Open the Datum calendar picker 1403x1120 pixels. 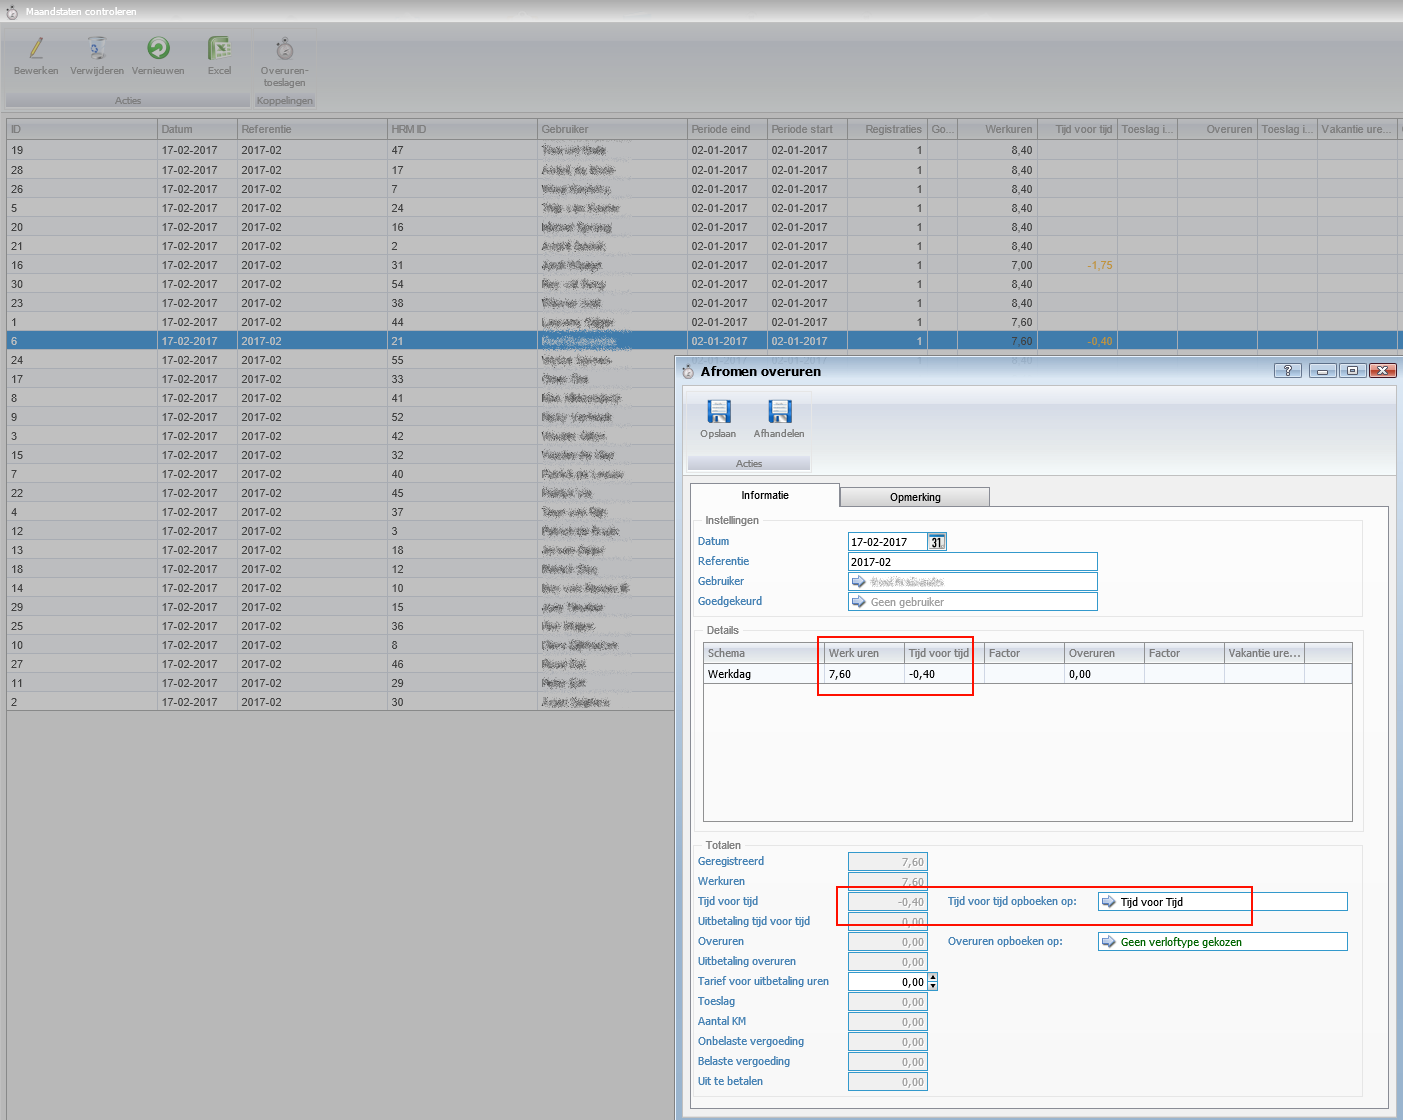click(x=937, y=542)
